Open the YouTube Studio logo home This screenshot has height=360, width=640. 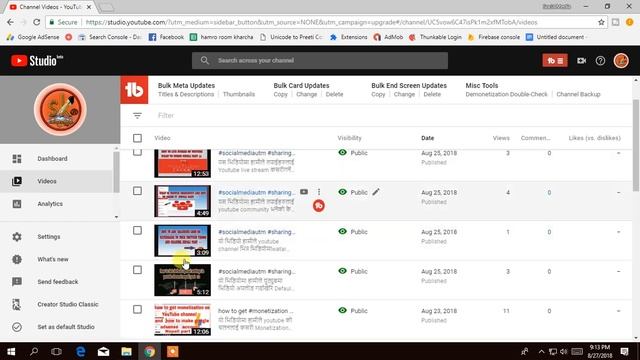(x=37, y=61)
